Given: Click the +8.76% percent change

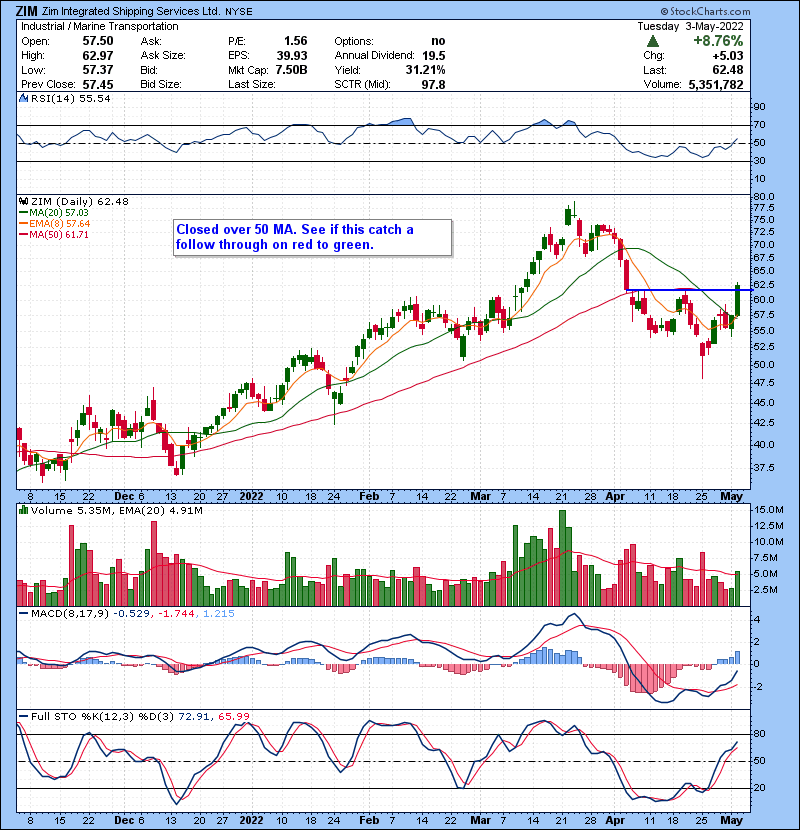Looking at the screenshot, I should (x=718, y=41).
